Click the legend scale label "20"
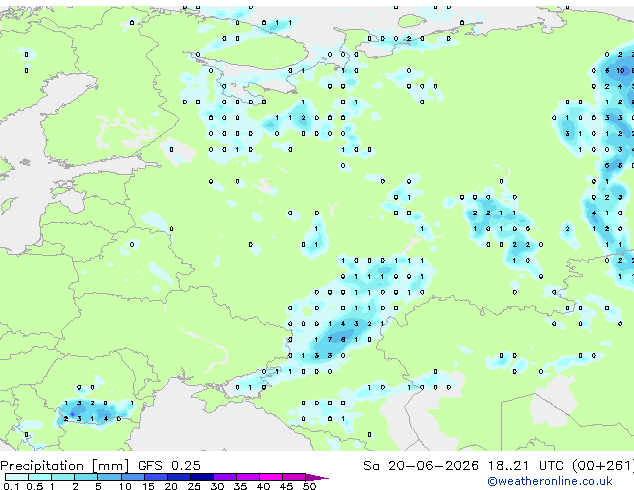 point(171,486)
